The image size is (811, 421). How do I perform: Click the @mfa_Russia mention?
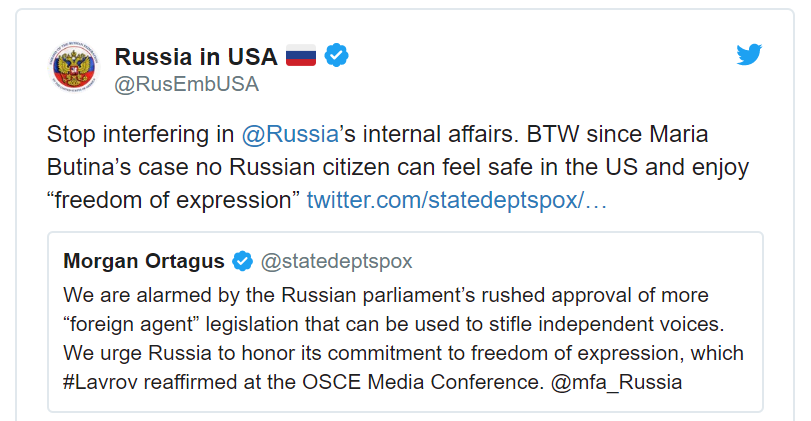617,382
